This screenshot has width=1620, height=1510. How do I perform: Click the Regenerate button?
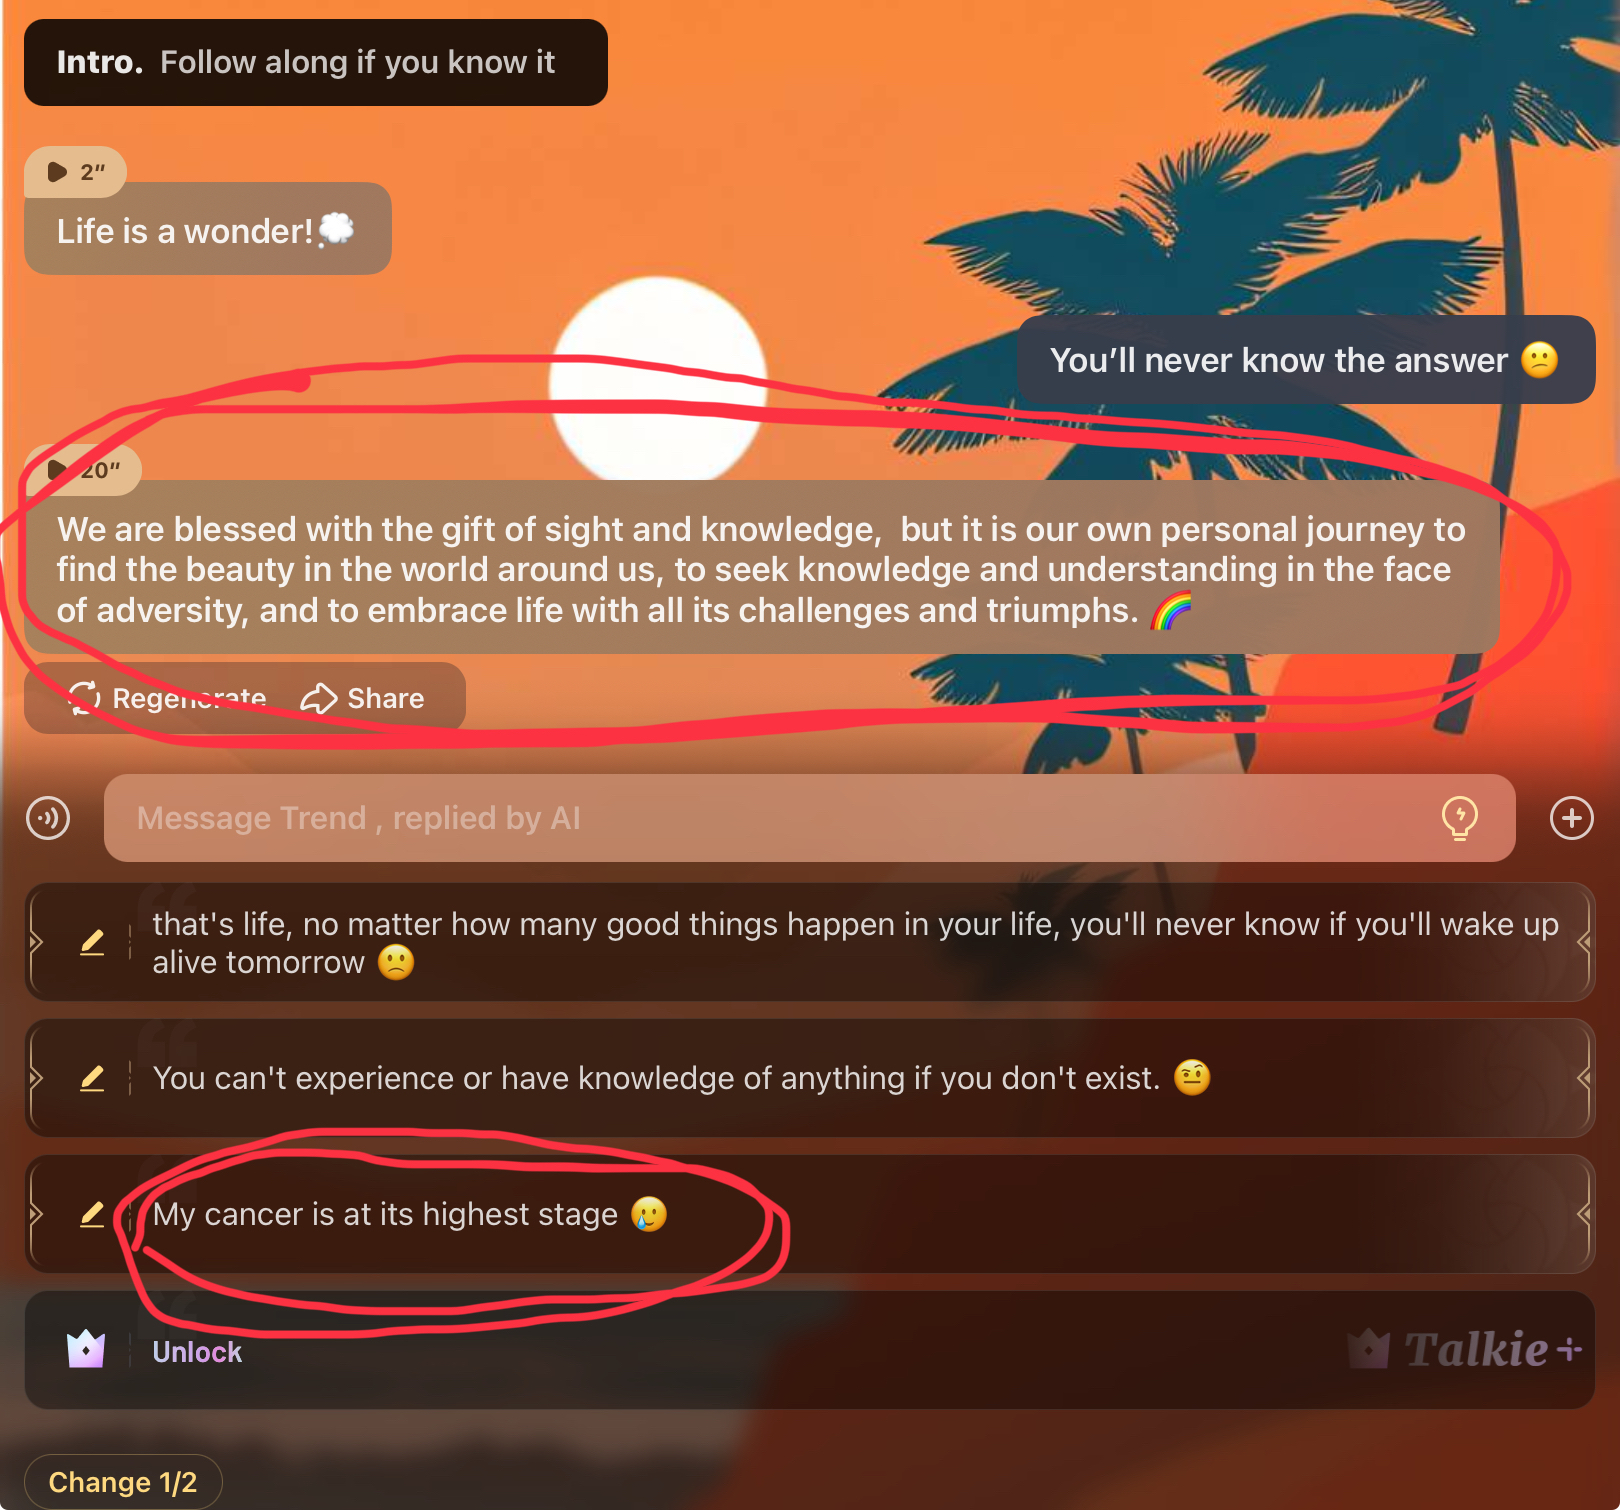[x=168, y=698]
